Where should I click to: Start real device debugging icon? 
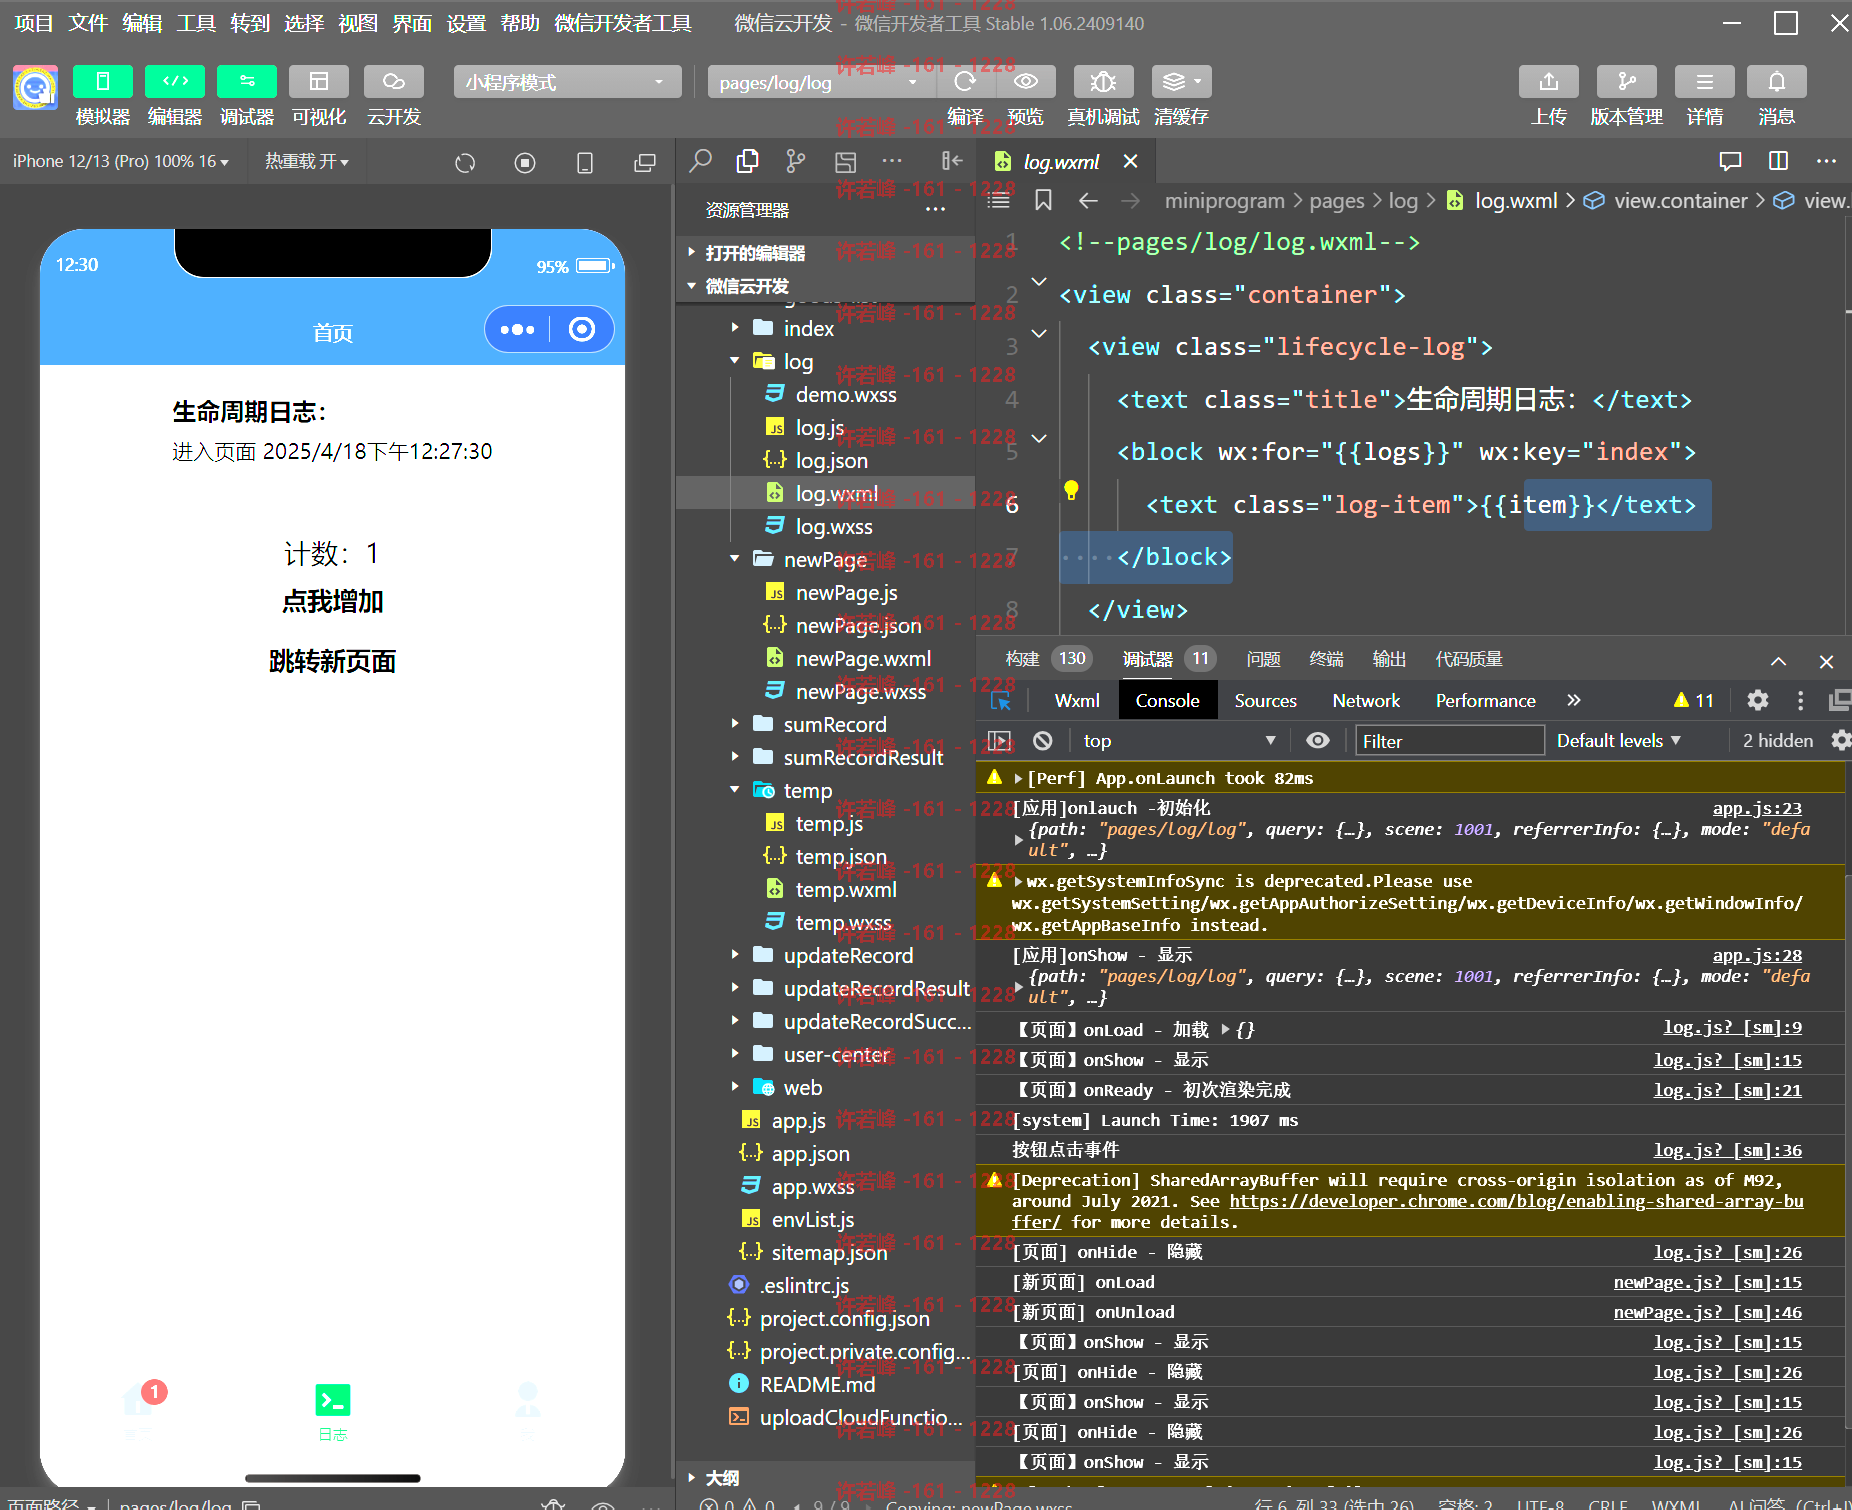[x=1103, y=81]
